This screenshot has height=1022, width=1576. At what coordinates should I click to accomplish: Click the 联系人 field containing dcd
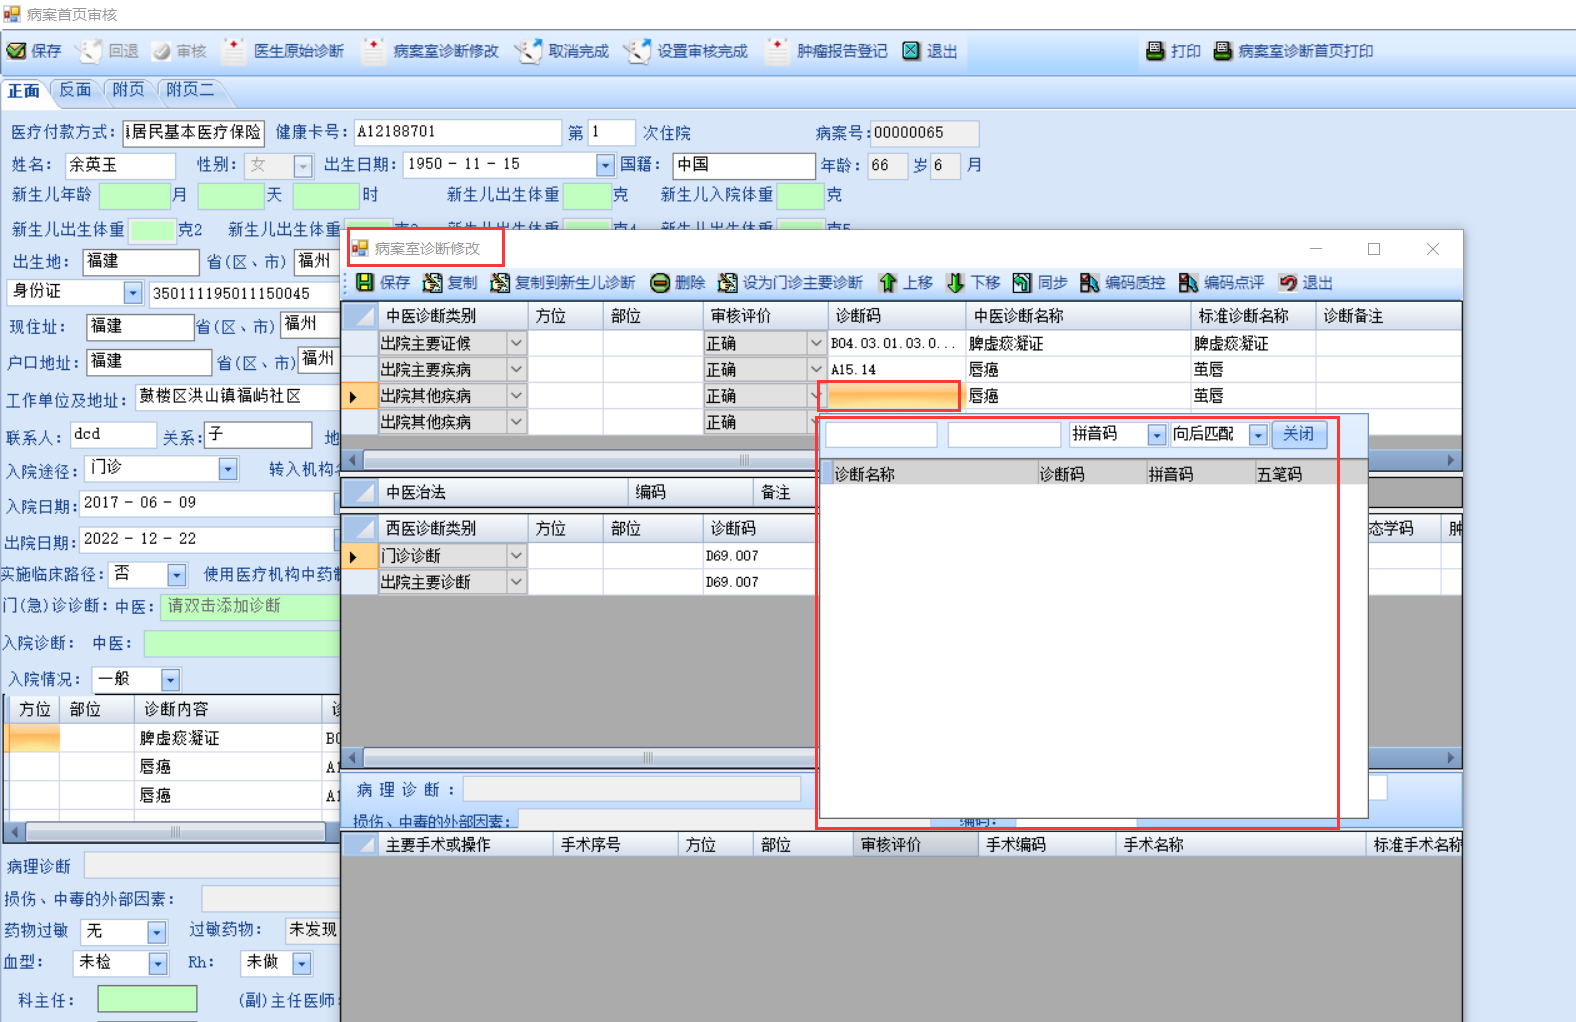click(113, 435)
